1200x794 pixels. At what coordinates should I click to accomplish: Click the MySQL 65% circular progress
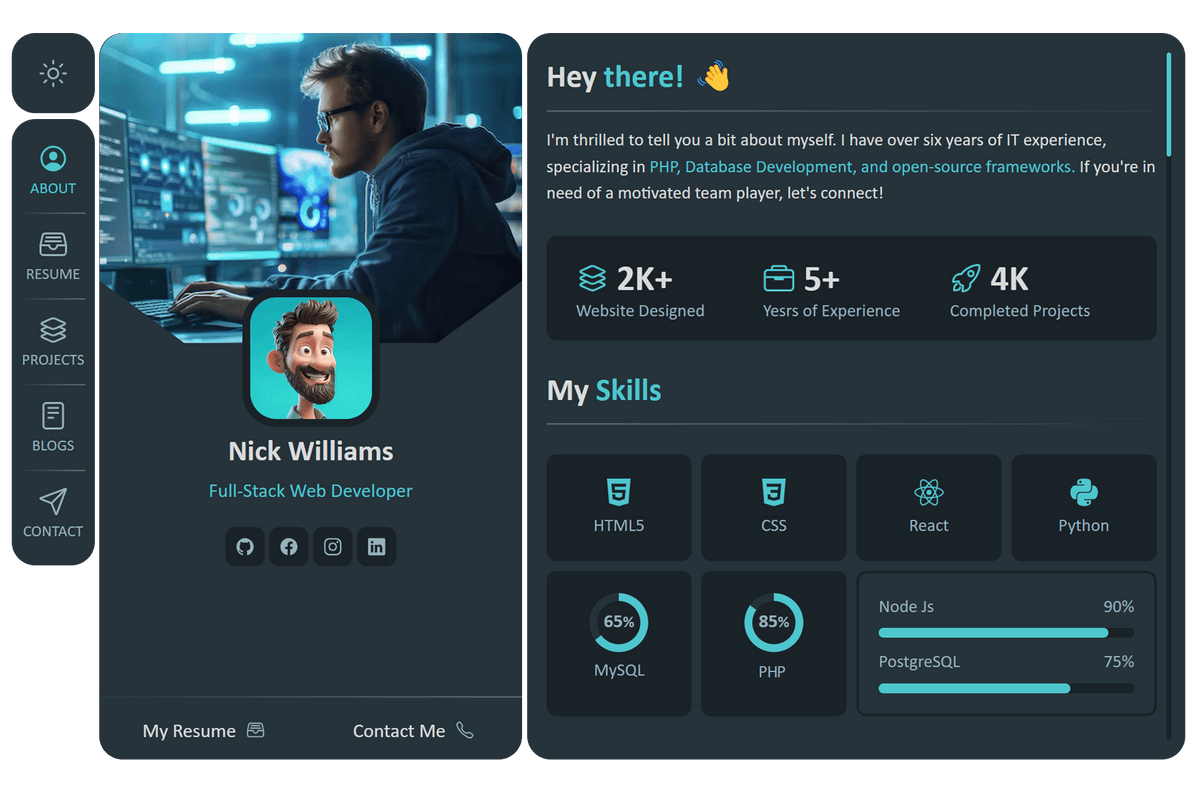(619, 622)
